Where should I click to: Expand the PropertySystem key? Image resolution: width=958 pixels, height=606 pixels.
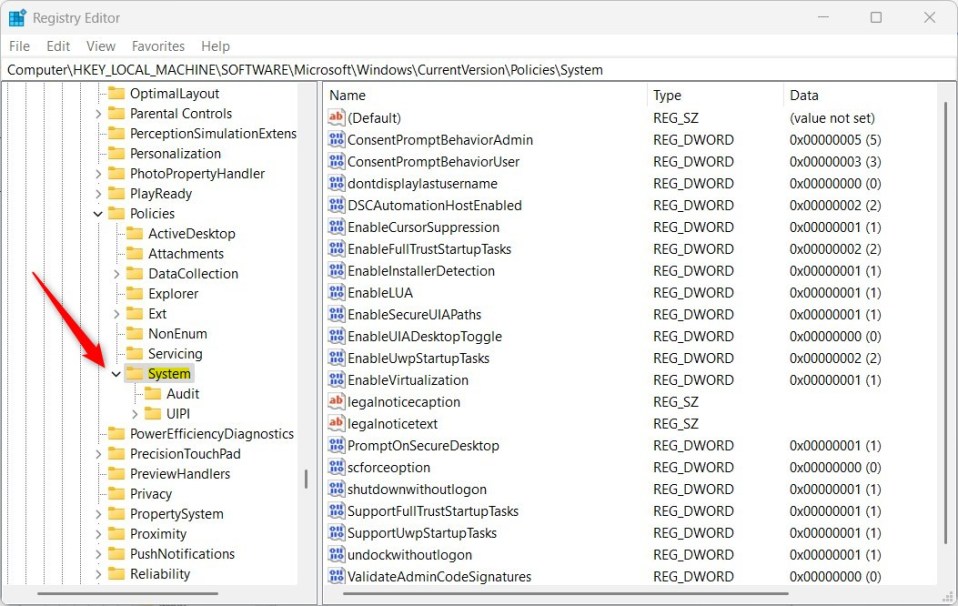(x=98, y=514)
